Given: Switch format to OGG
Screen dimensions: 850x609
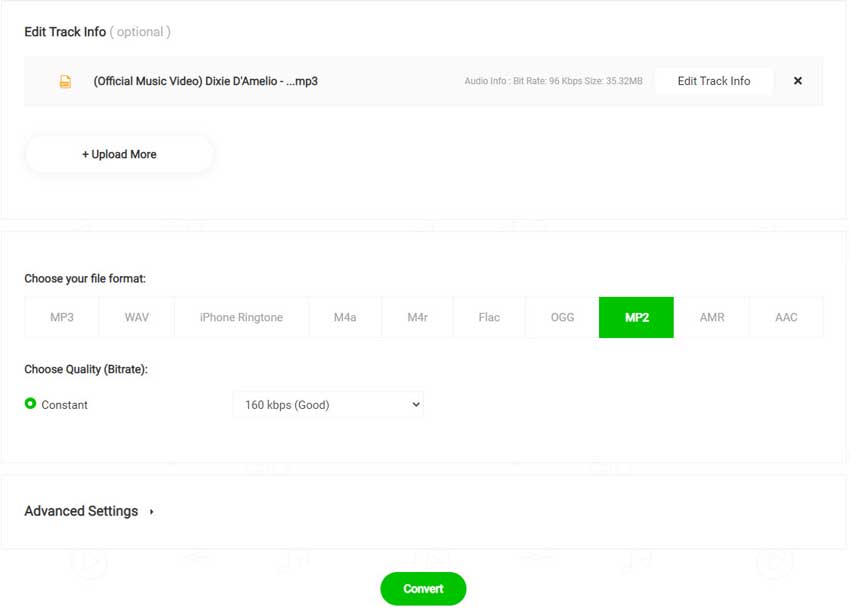Looking at the screenshot, I should (562, 318).
